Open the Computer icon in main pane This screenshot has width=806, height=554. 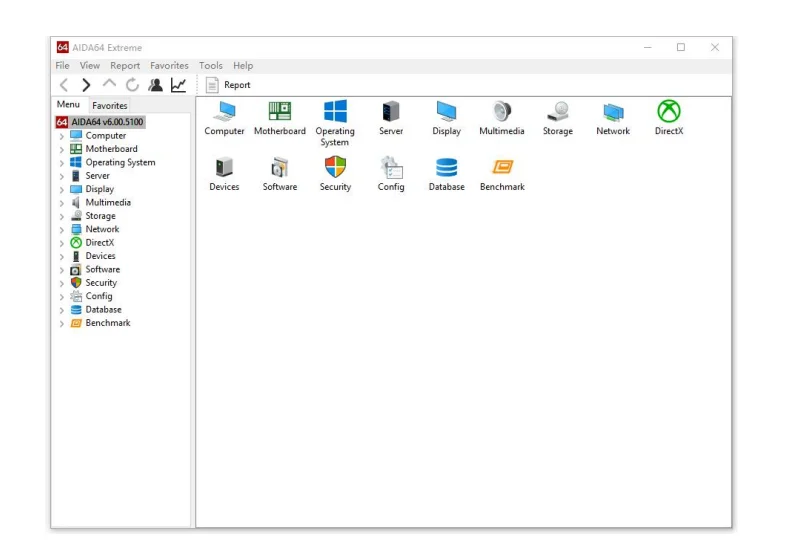coord(225,112)
